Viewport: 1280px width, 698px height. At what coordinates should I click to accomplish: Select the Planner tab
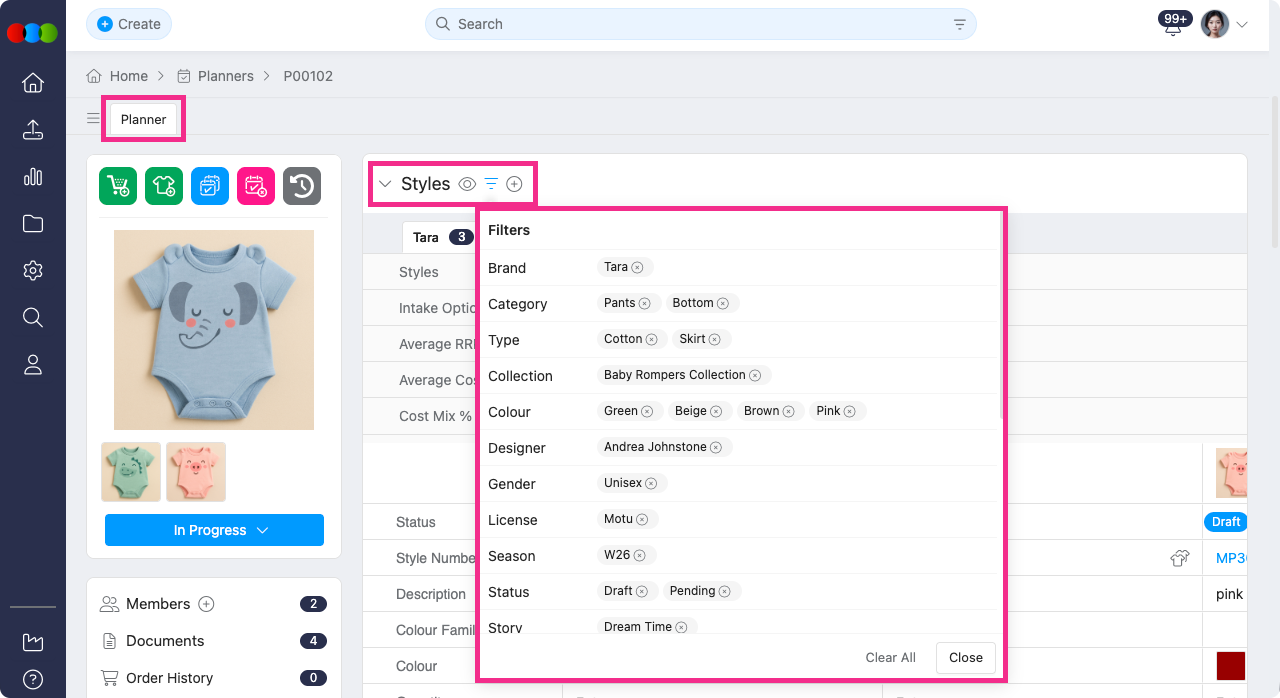pos(143,119)
